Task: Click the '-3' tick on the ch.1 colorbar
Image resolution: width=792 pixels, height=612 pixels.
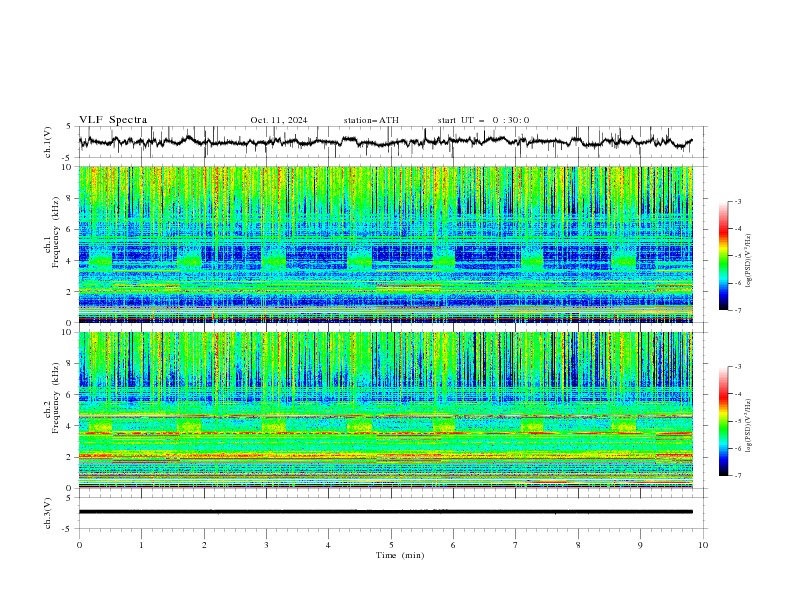Action: click(x=737, y=201)
